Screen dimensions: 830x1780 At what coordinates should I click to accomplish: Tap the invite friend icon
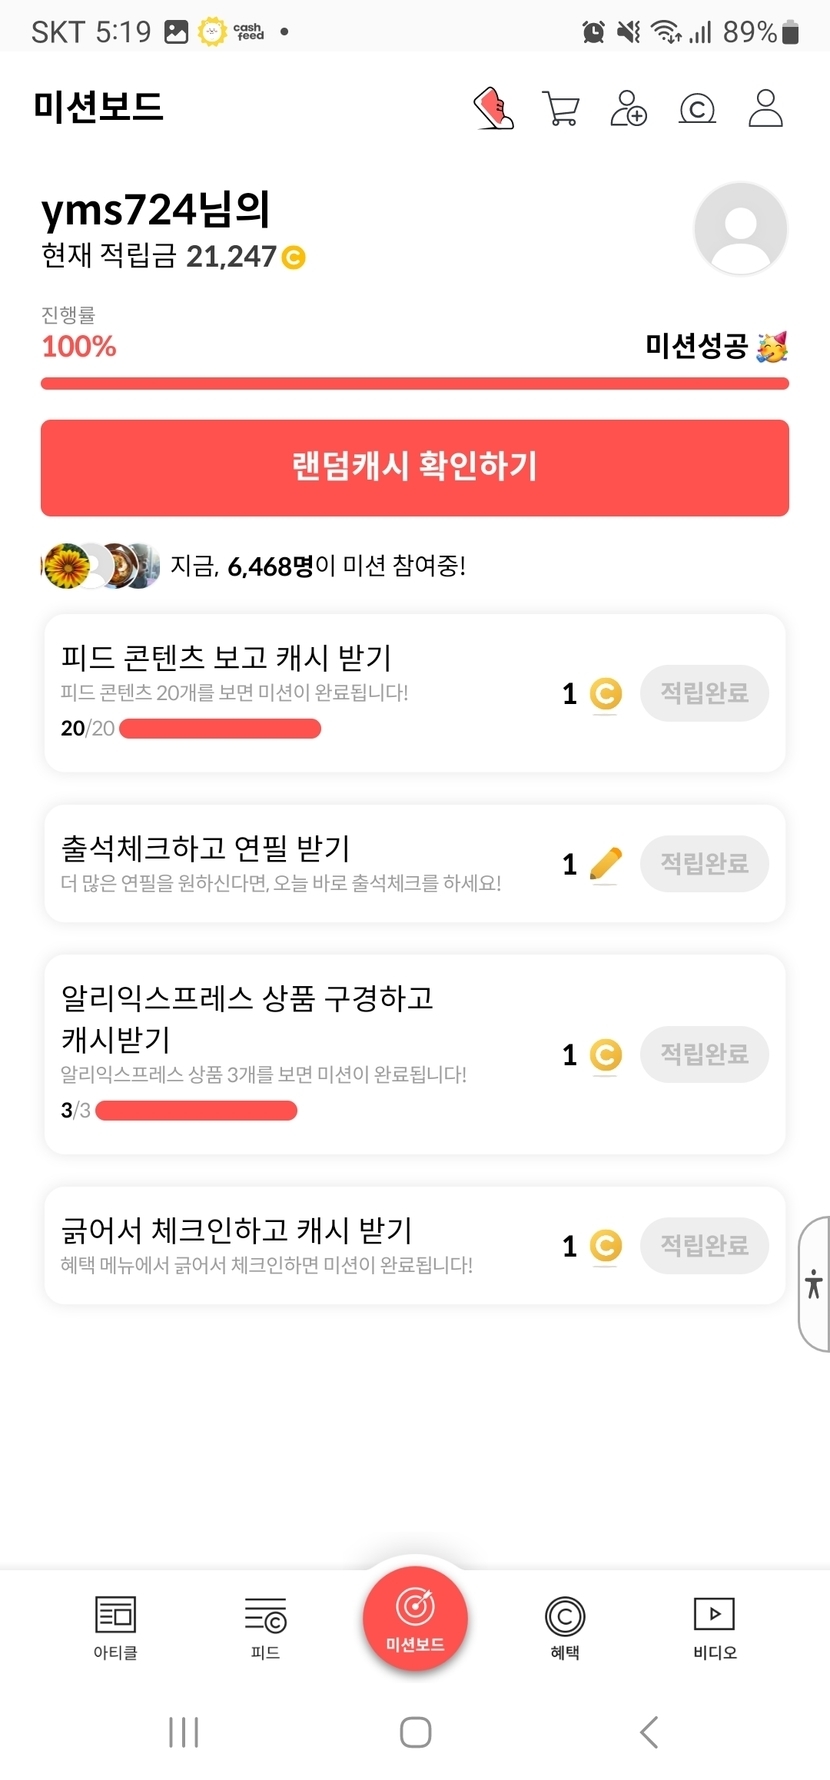point(628,108)
